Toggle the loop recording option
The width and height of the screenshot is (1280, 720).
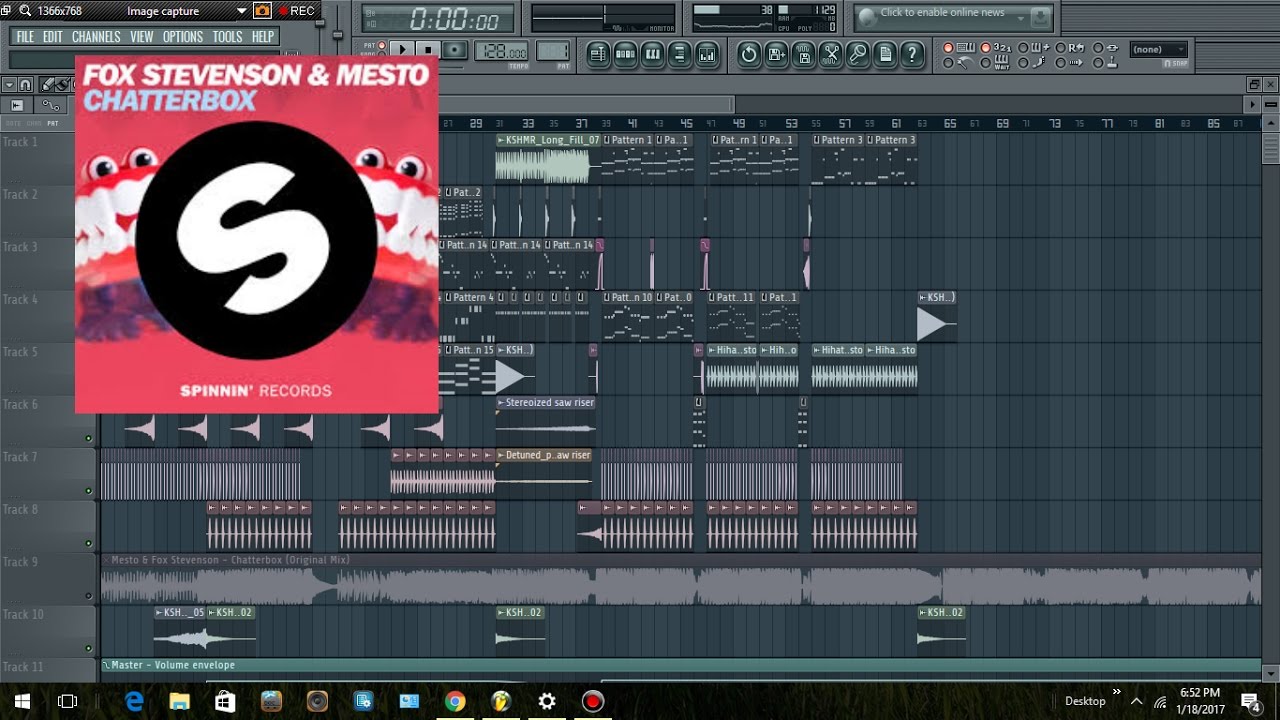(1070, 48)
